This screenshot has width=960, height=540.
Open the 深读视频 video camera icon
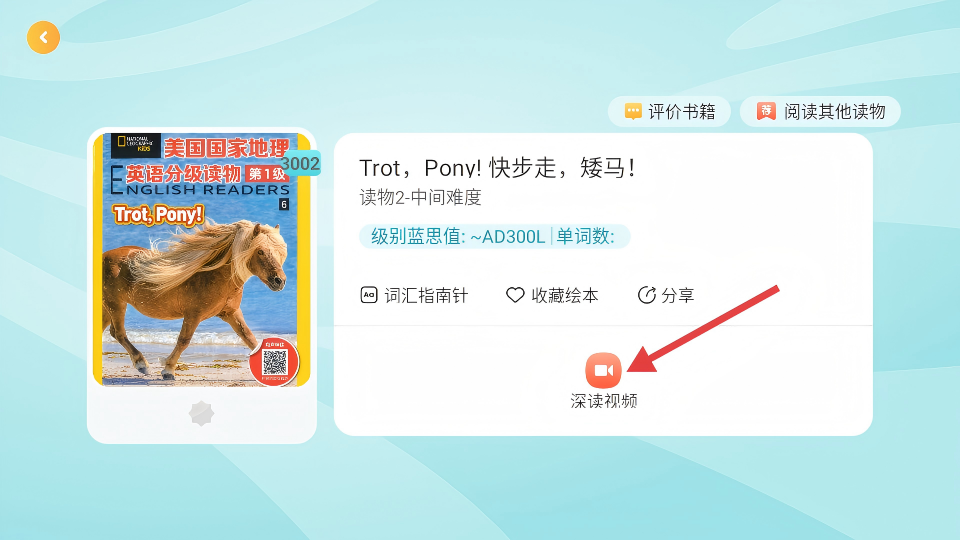(x=603, y=370)
